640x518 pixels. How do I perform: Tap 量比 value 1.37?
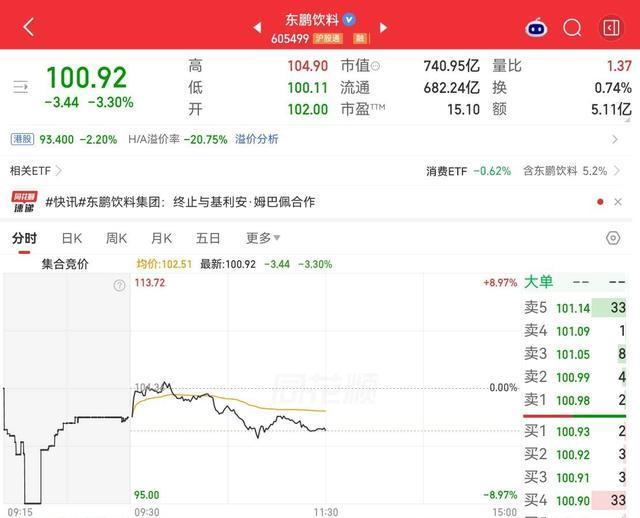click(619, 66)
